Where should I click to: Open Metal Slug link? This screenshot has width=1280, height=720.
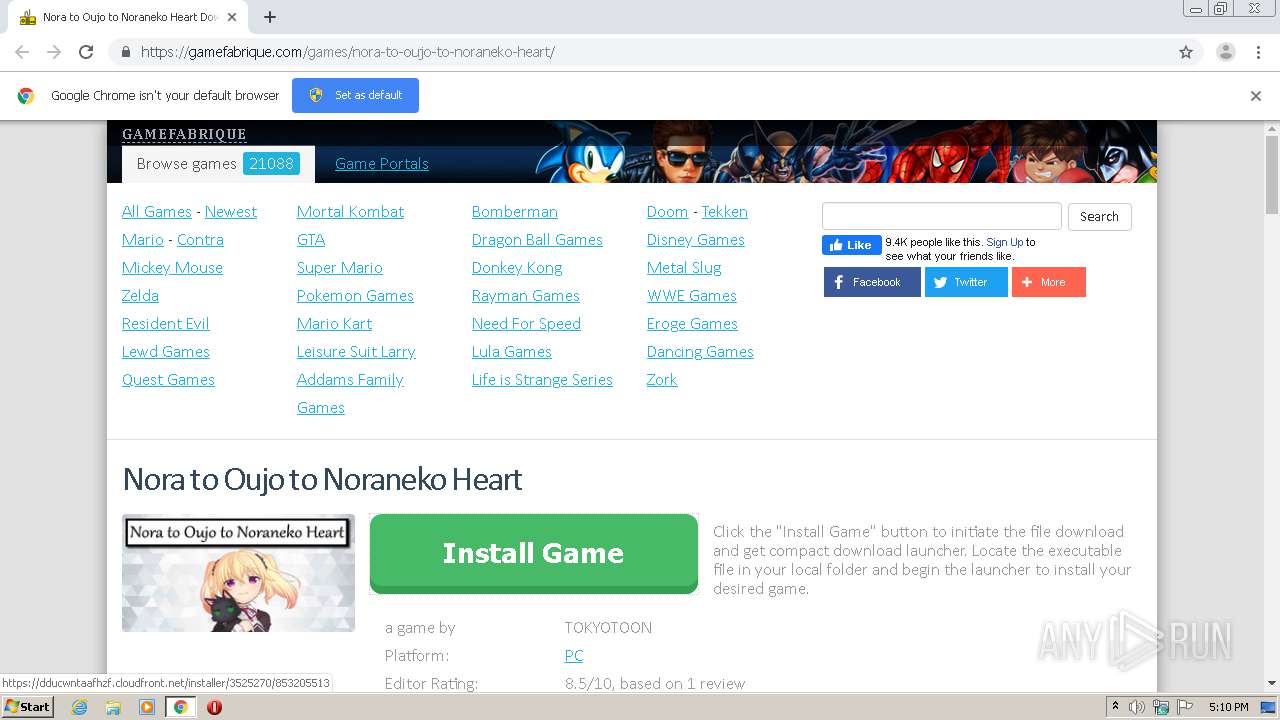684,268
